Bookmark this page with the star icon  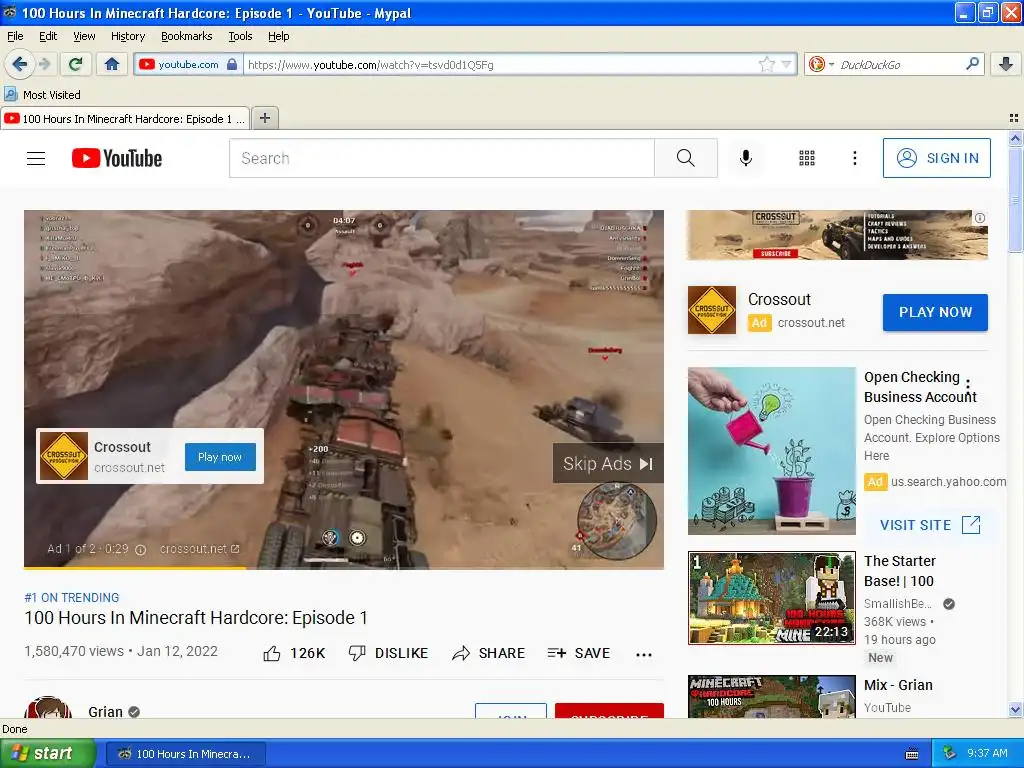tap(767, 64)
